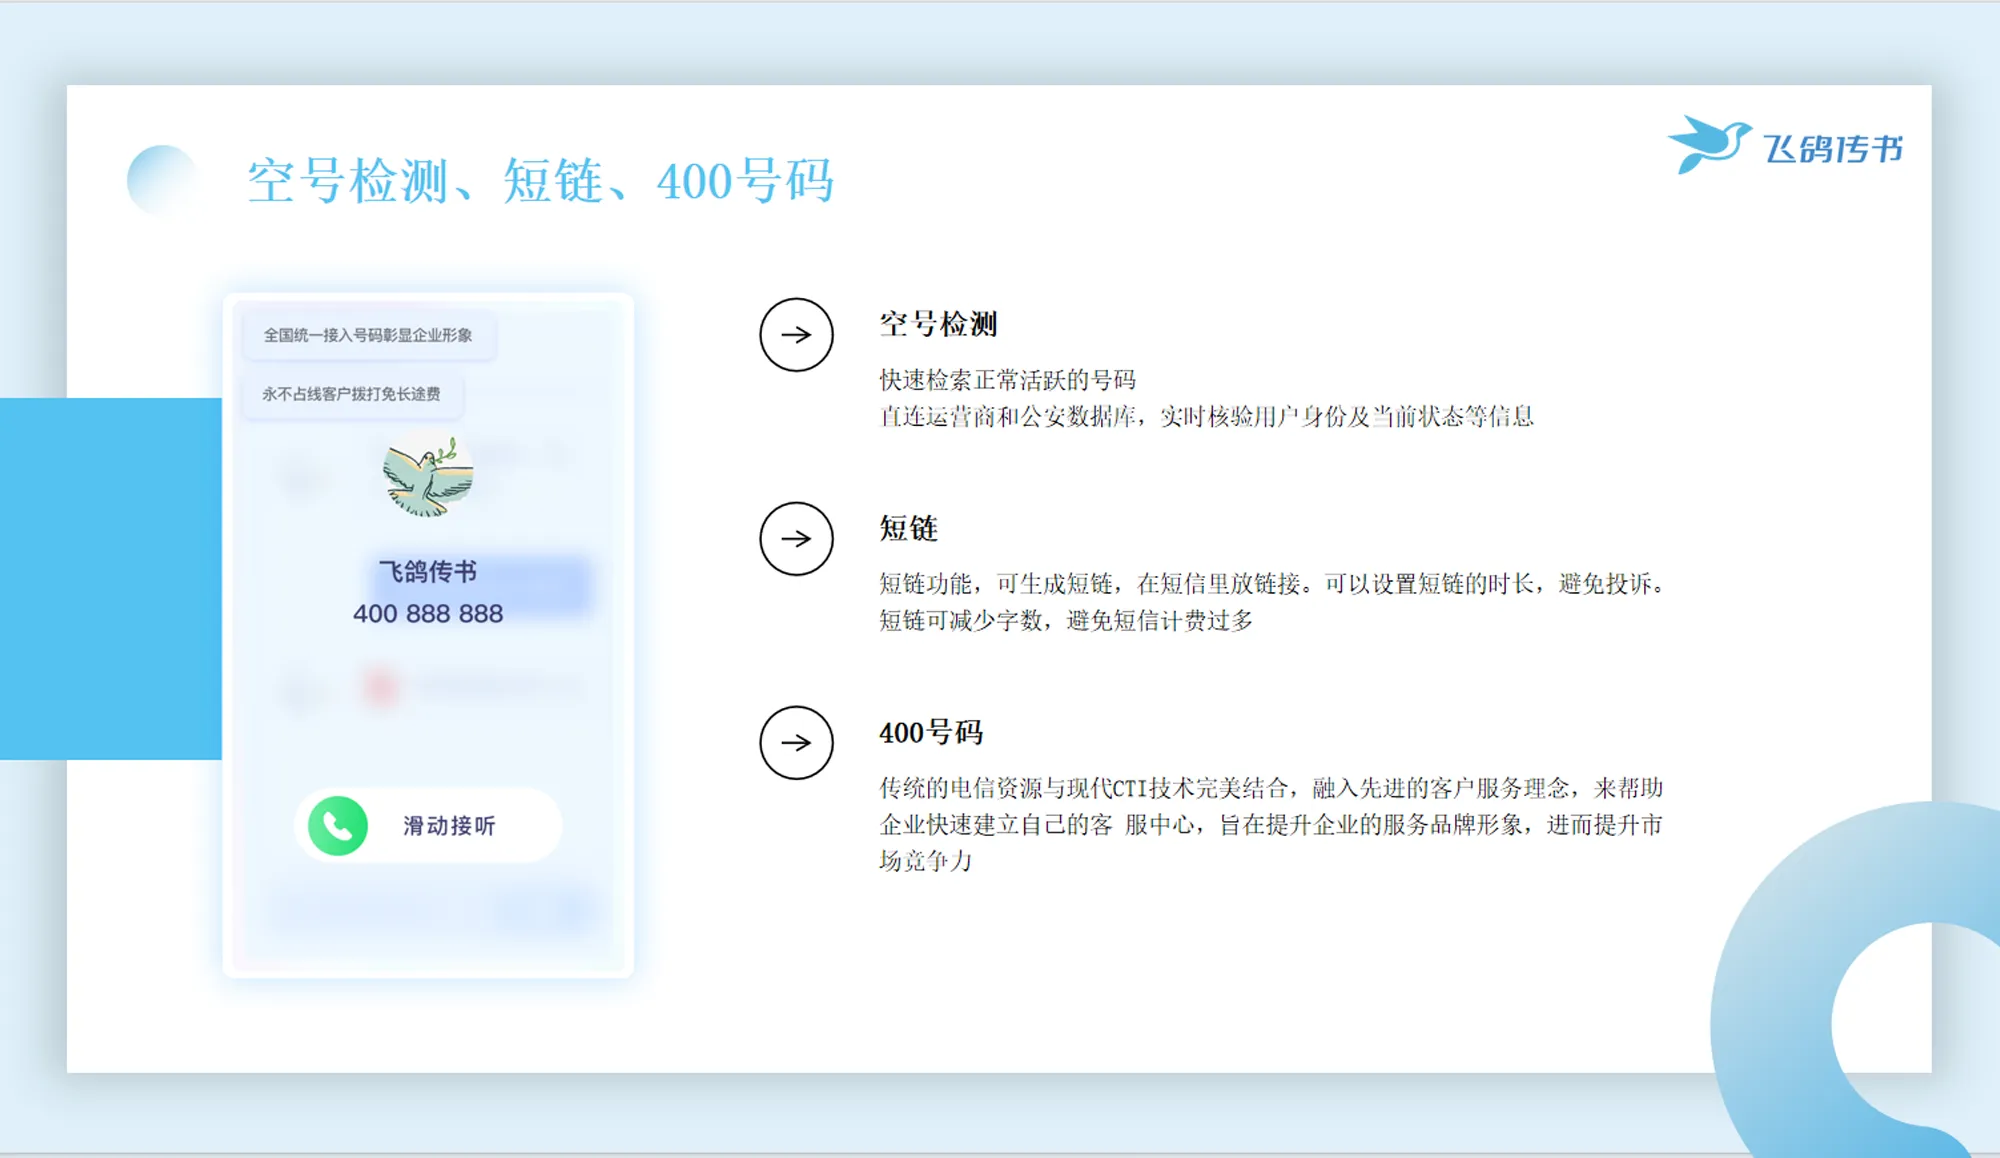Click the arrow circle beside 400号码
Image resolution: width=2000 pixels, height=1158 pixels.
point(796,743)
